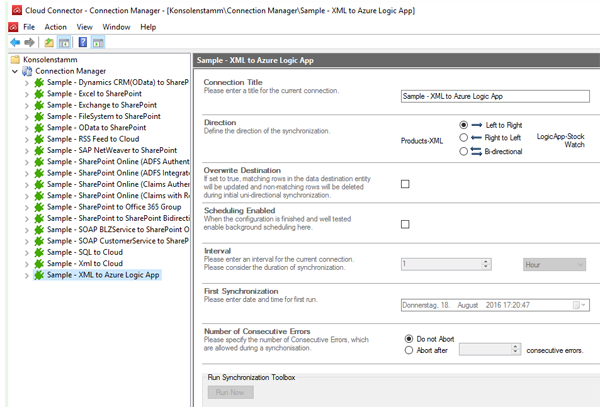Click the up one level folder icon
Screen dimensions: 600x407
click(x=49, y=43)
